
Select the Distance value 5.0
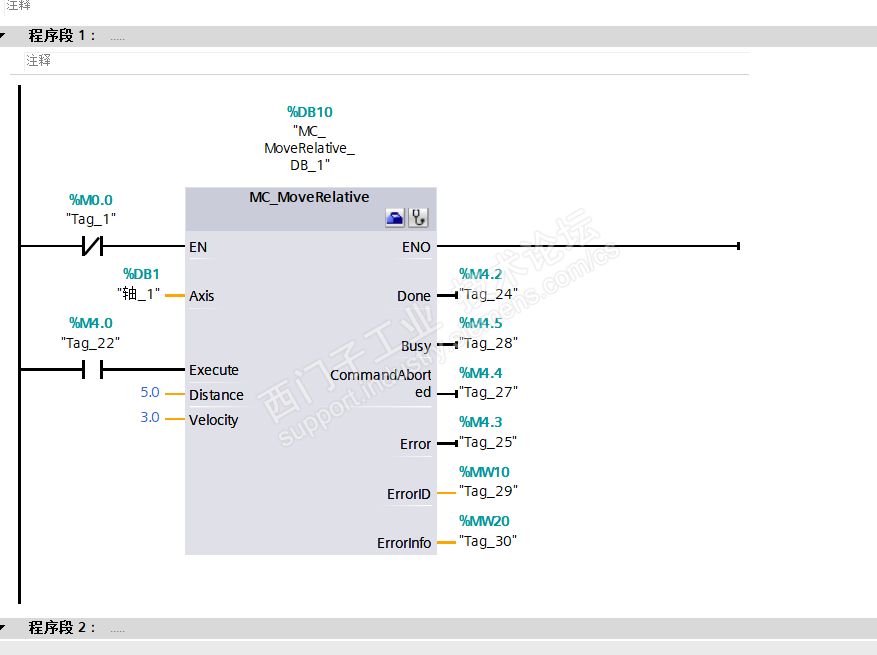point(149,393)
